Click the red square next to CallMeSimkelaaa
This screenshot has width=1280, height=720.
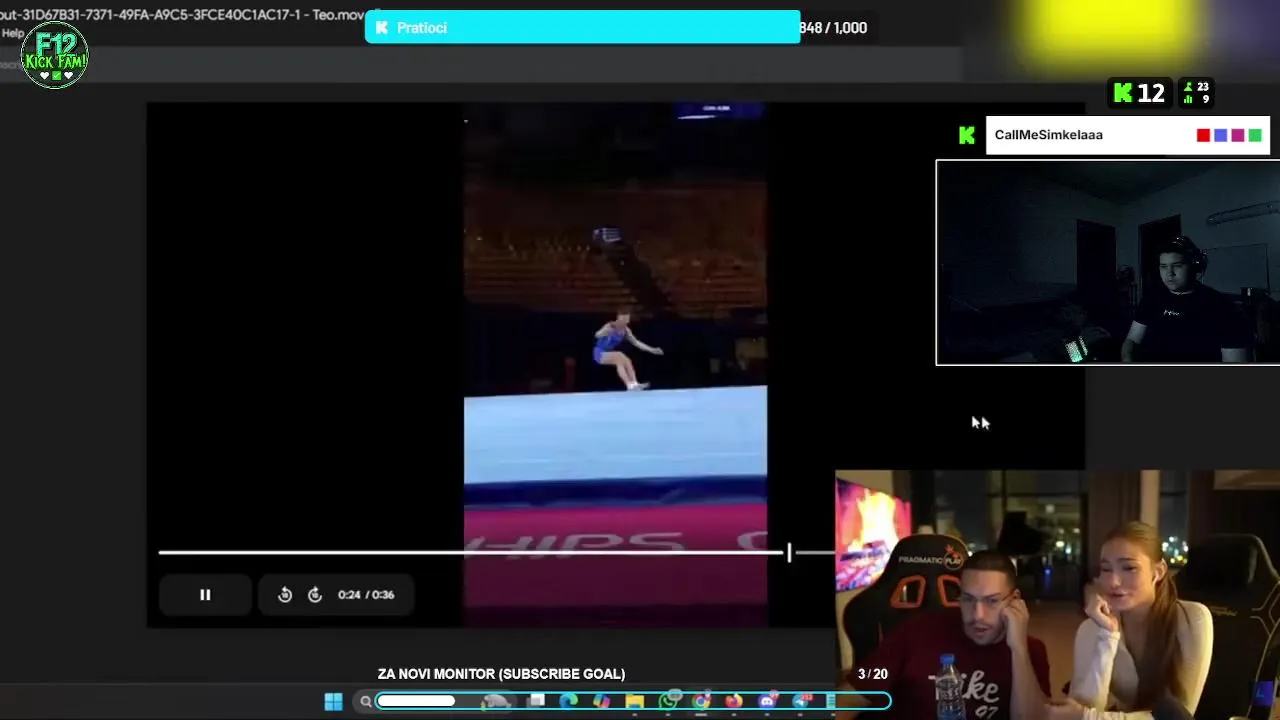(x=1203, y=135)
